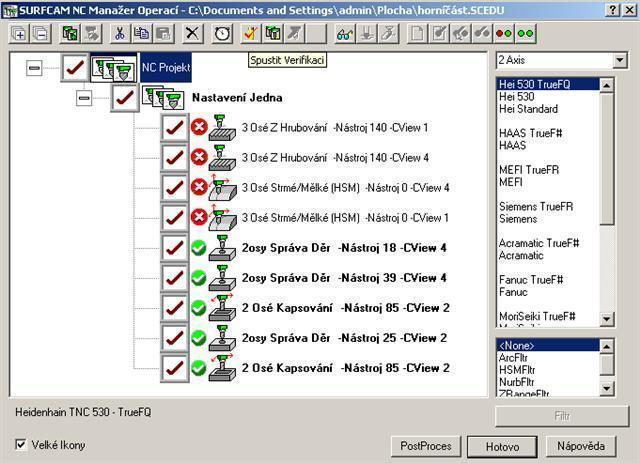The height and width of the screenshot is (463, 640).
Task: Click green status of Správa Děr Nástroj 18
Action: (x=199, y=248)
